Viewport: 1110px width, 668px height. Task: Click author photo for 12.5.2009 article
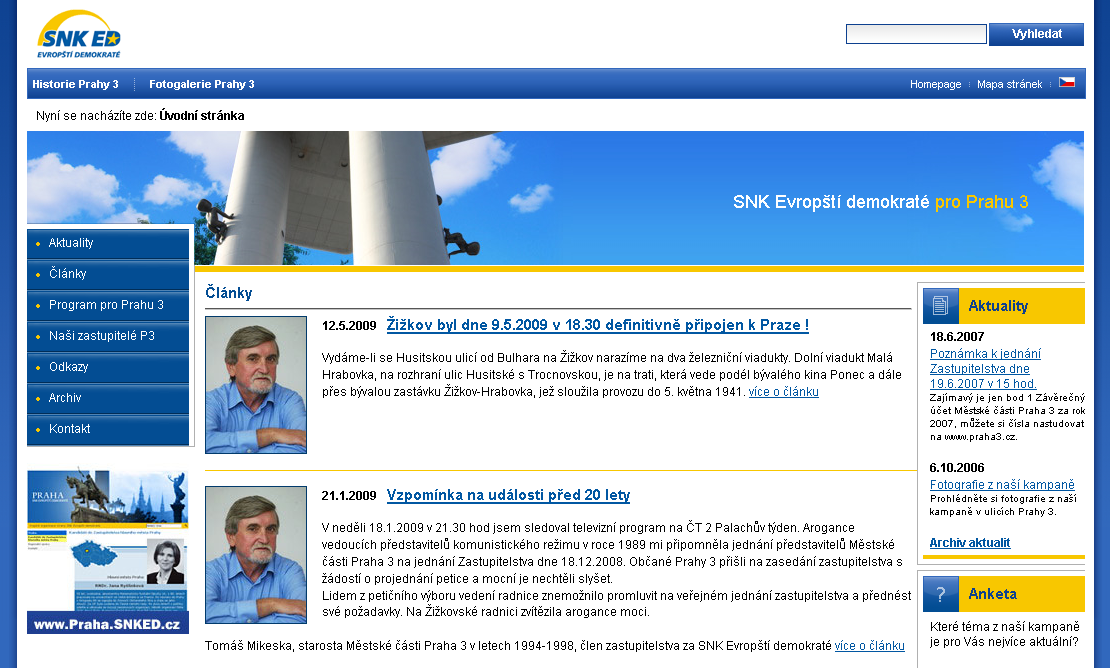(x=256, y=385)
